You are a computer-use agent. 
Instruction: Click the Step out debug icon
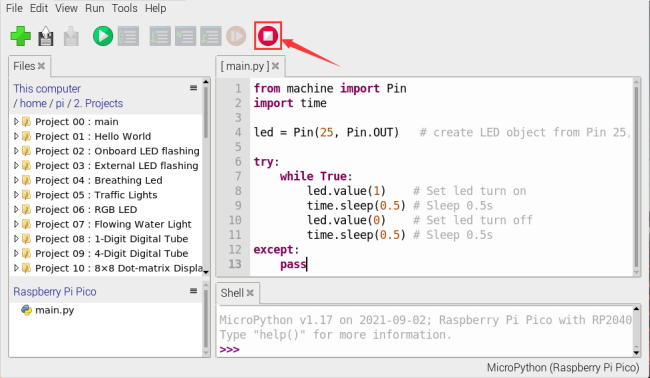[211, 36]
